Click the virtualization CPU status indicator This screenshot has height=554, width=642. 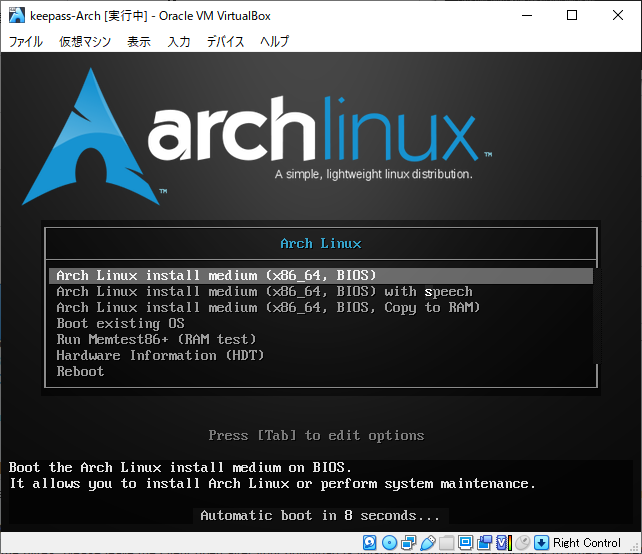point(503,543)
